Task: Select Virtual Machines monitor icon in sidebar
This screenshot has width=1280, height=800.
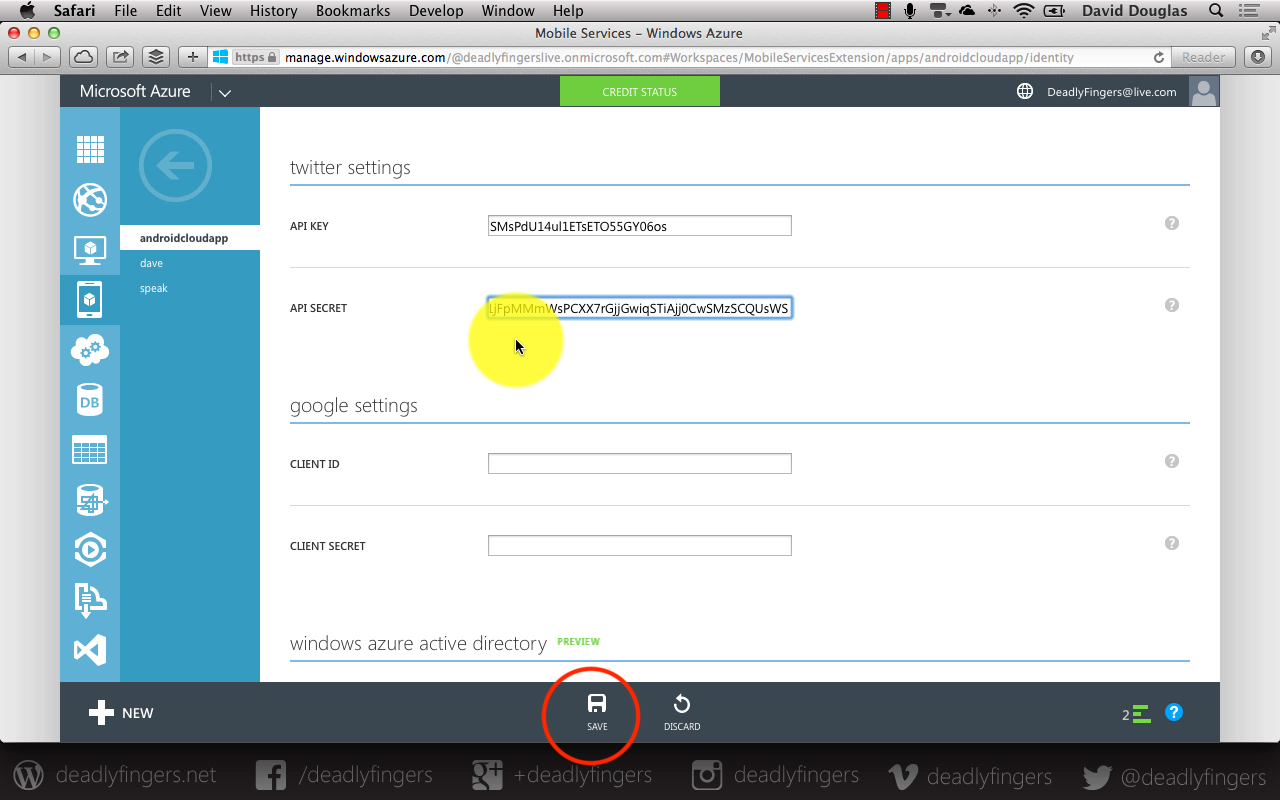Action: click(x=90, y=249)
